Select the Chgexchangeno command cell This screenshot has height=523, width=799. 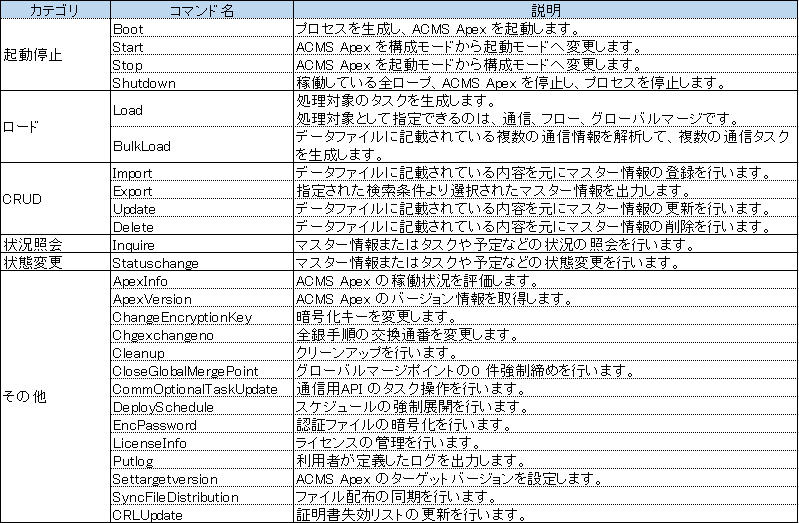tap(201, 334)
